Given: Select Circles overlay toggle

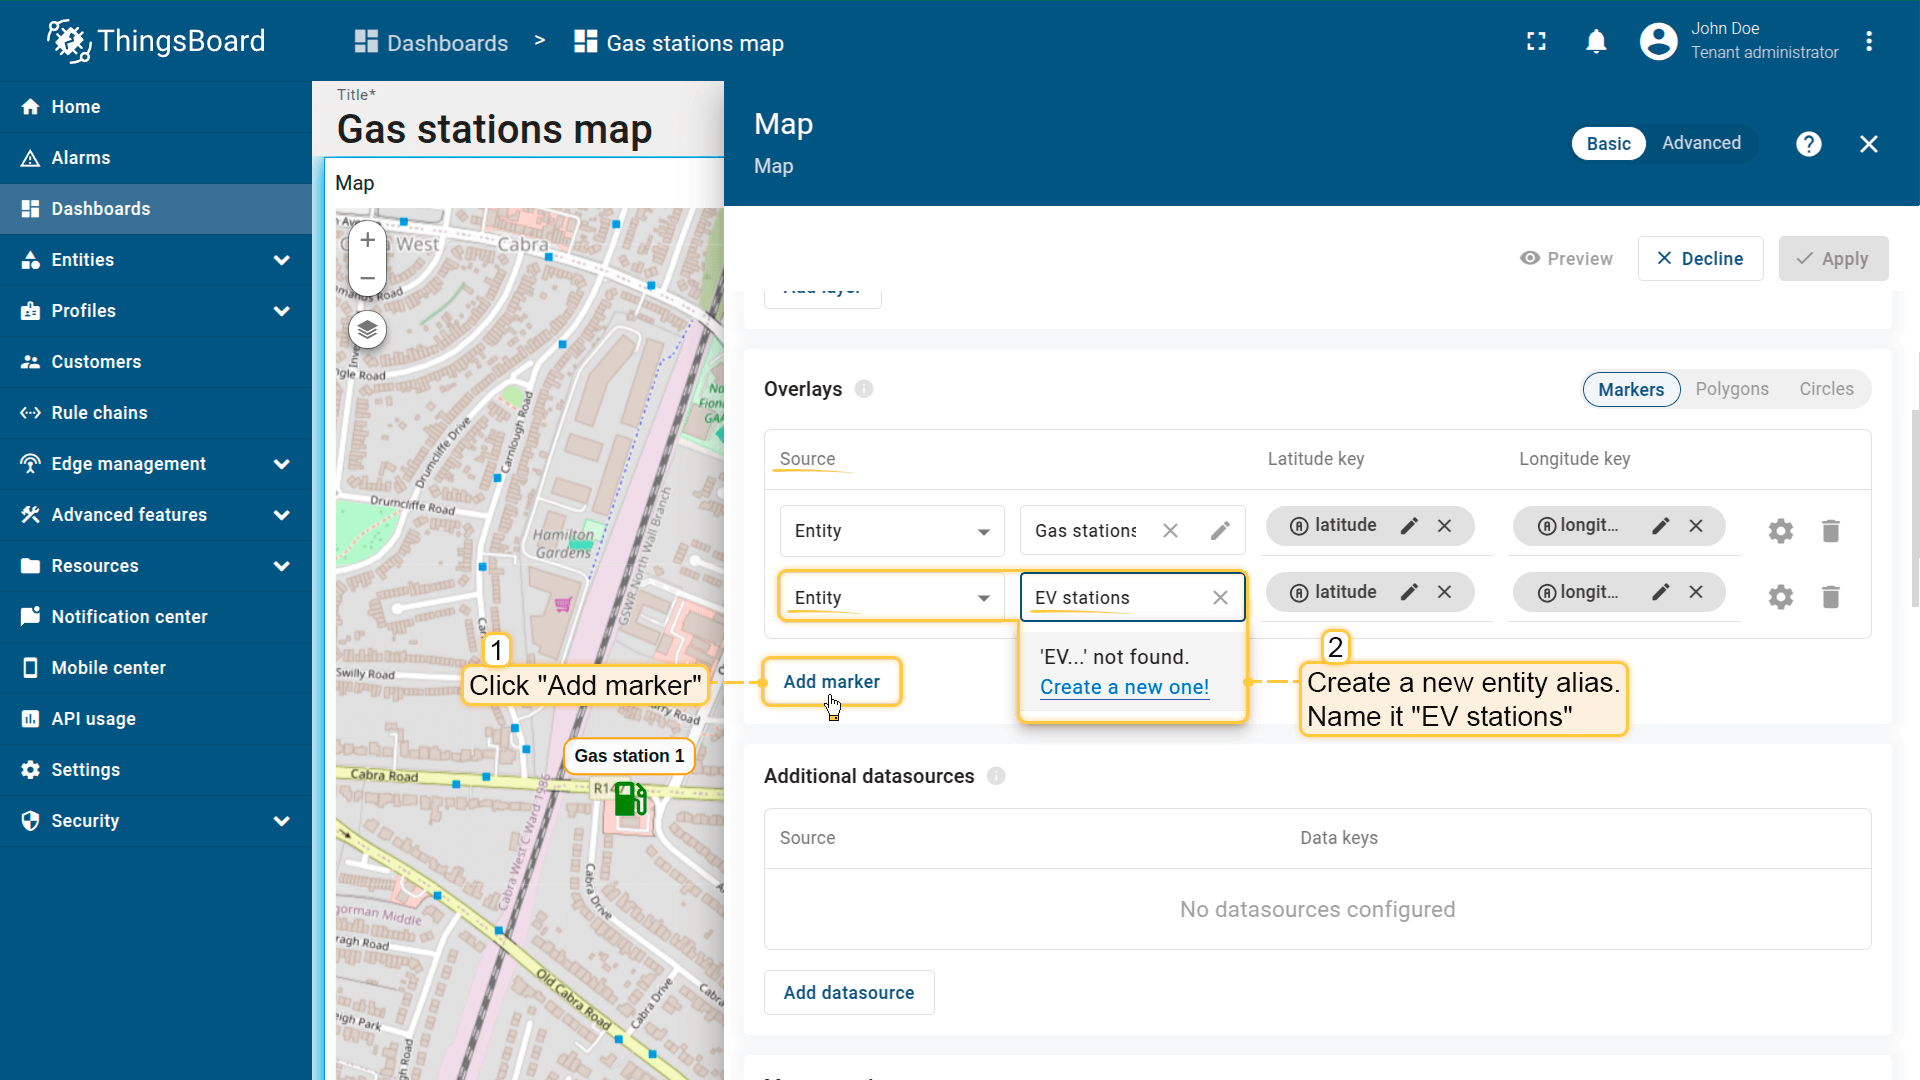Looking at the screenshot, I should tap(1826, 389).
